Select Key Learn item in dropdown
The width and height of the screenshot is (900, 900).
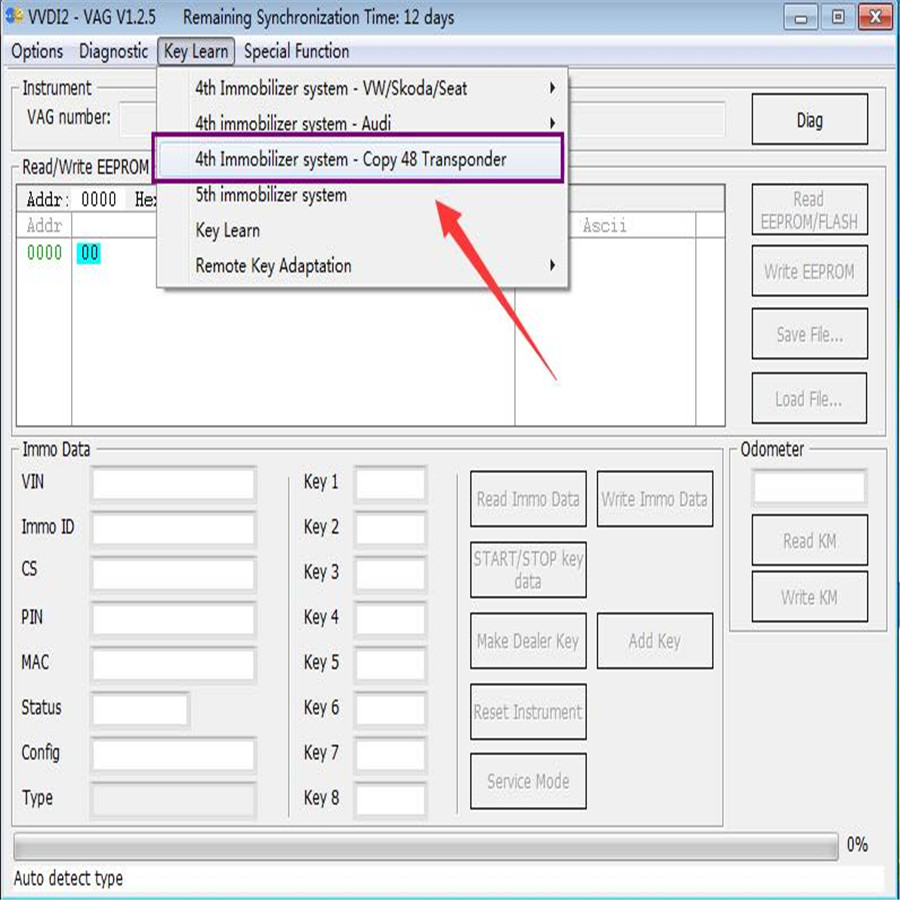pos(228,231)
